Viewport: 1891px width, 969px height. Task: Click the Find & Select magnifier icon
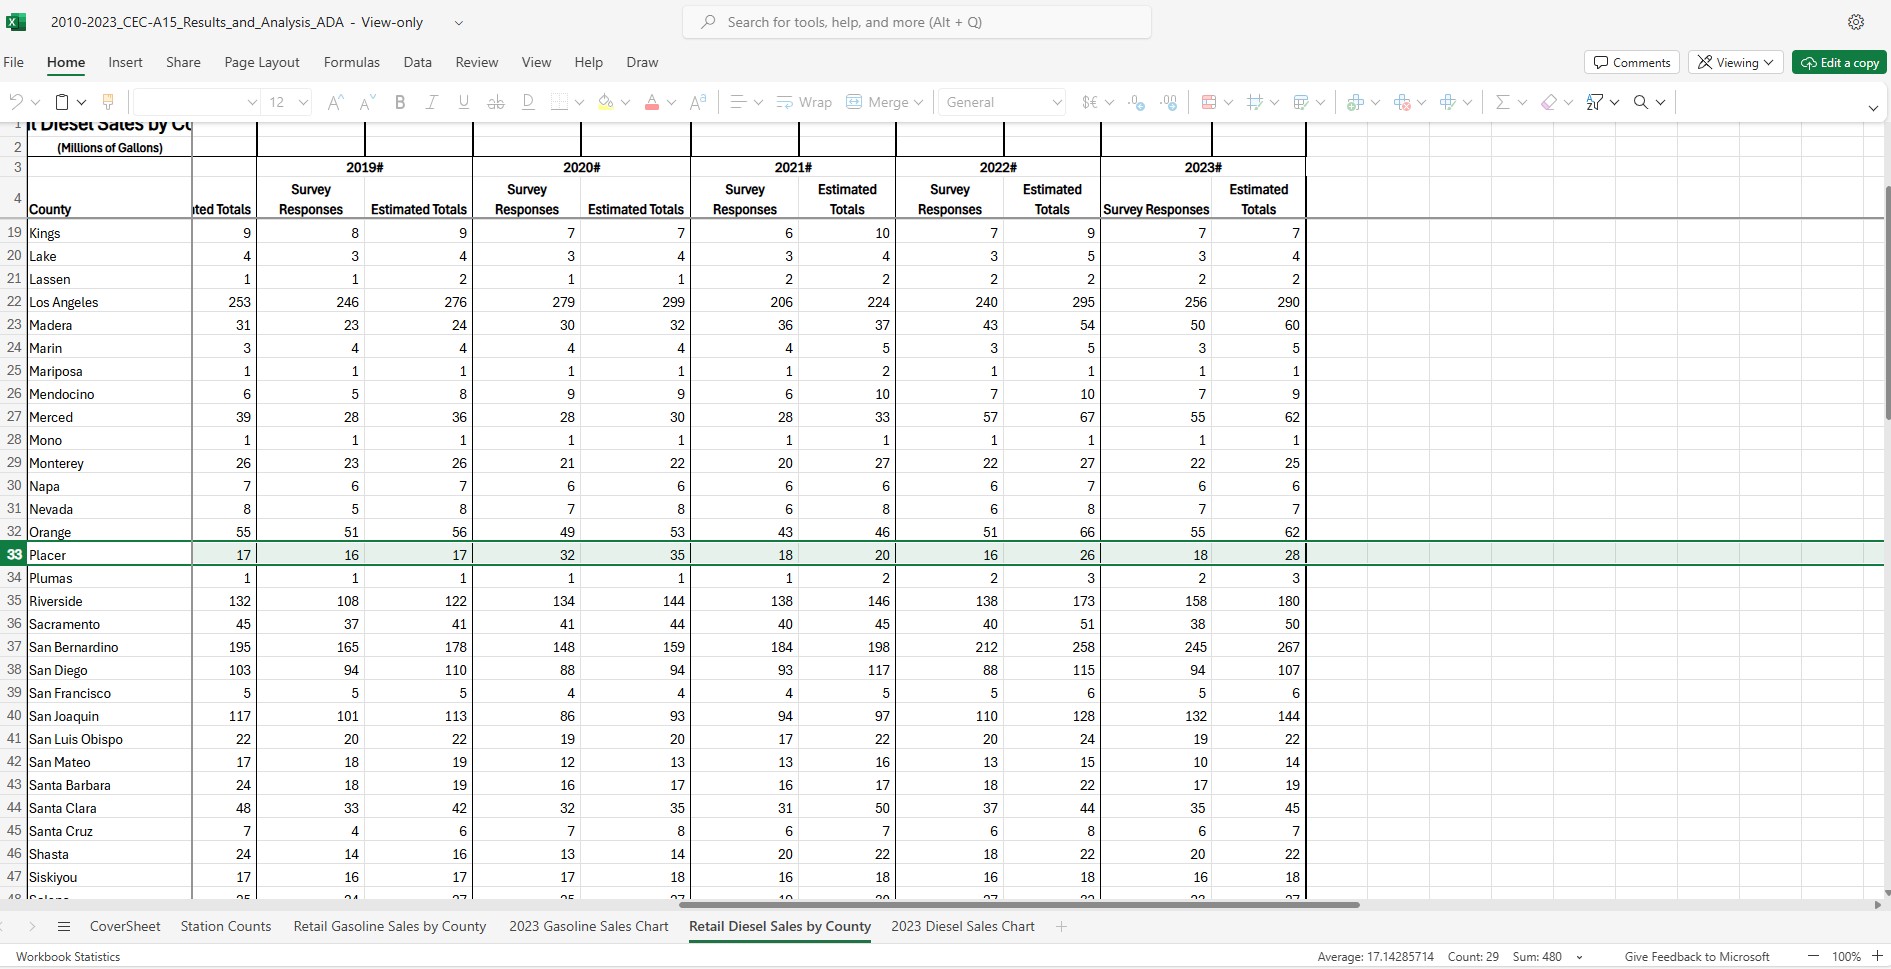(x=1641, y=102)
